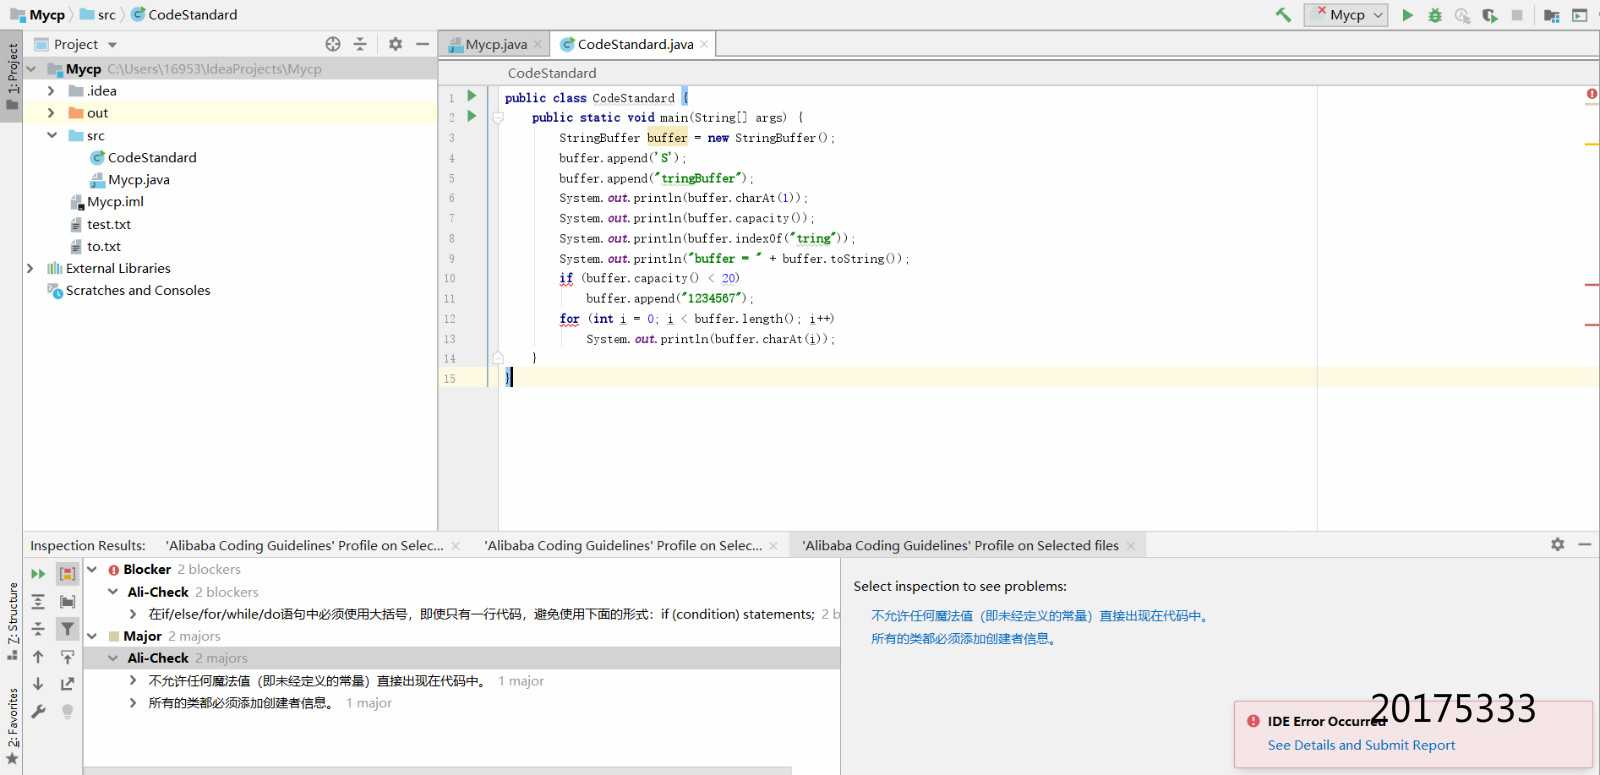
Task: Collapse the src folder
Action: tap(51, 135)
